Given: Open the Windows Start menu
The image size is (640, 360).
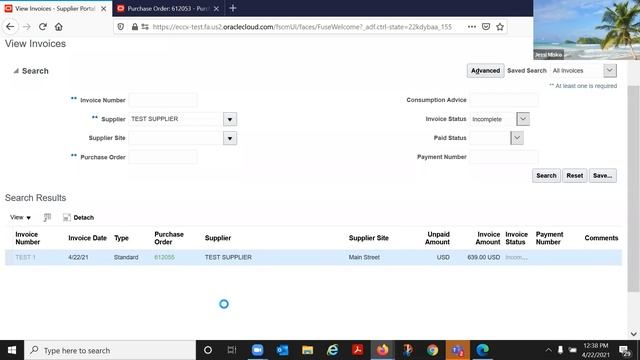Looking at the screenshot, I should point(12,350).
